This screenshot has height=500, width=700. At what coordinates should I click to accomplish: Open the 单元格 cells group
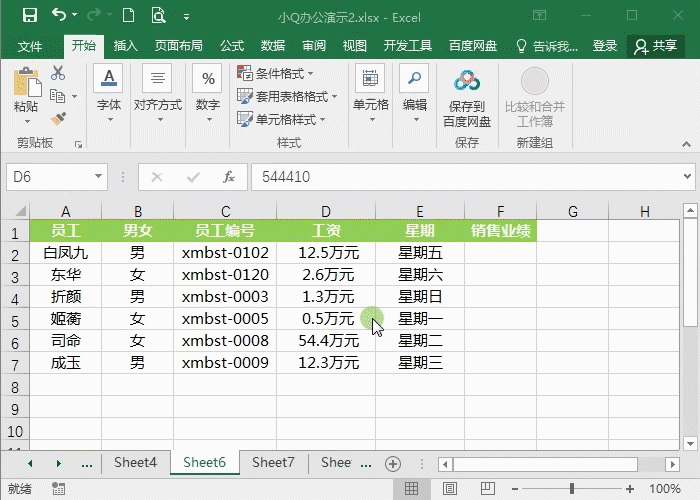tap(371, 94)
